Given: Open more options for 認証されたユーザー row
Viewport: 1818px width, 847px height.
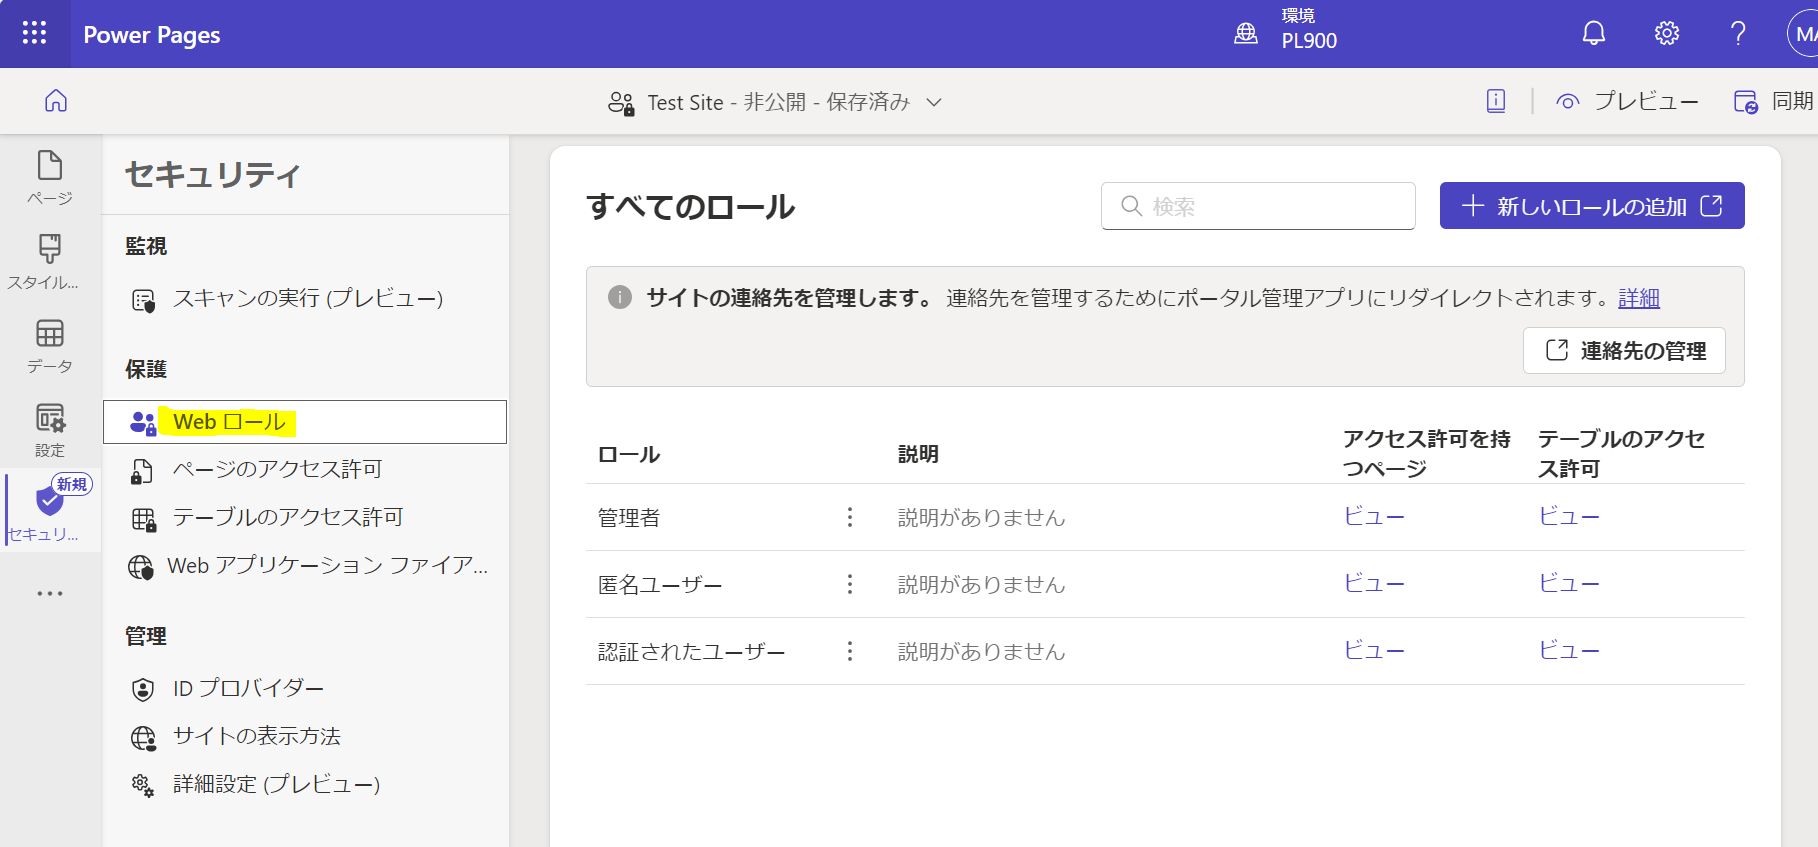Looking at the screenshot, I should [850, 651].
